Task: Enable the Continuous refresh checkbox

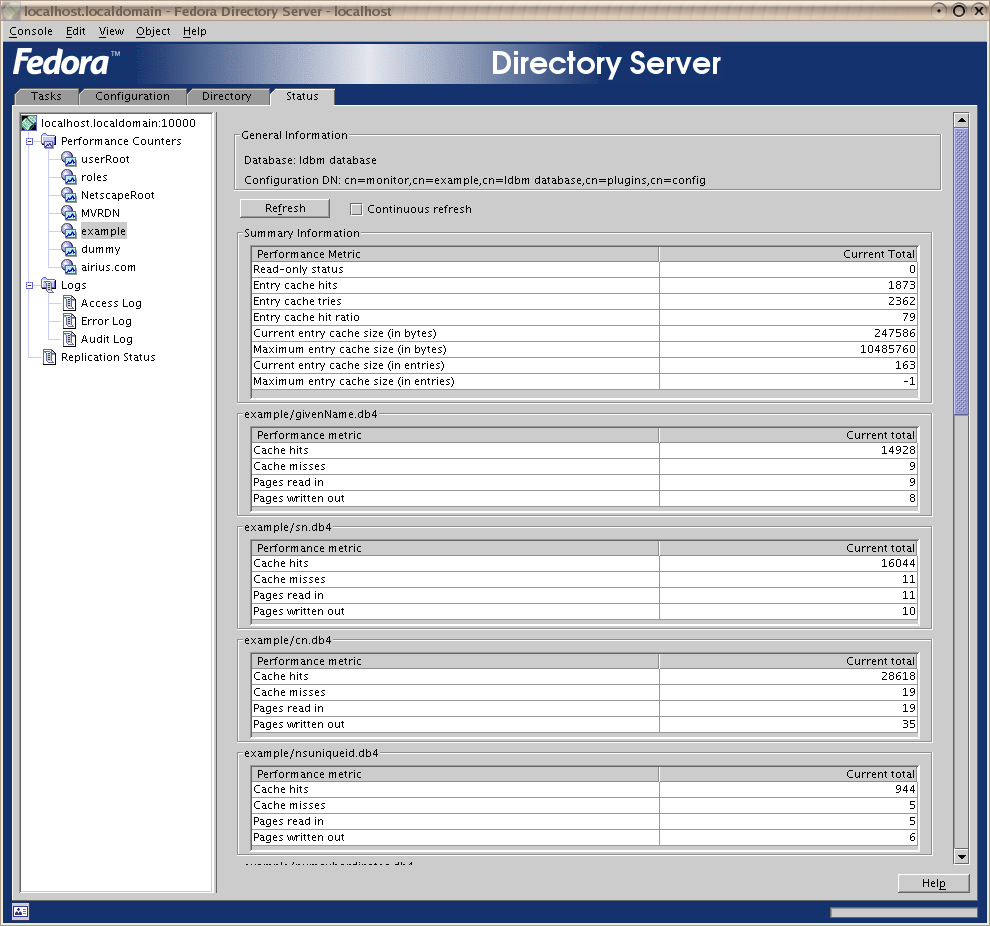Action: click(x=356, y=209)
